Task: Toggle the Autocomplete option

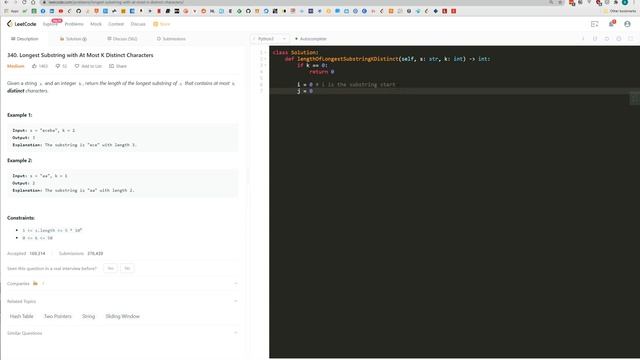Action: 311,39
